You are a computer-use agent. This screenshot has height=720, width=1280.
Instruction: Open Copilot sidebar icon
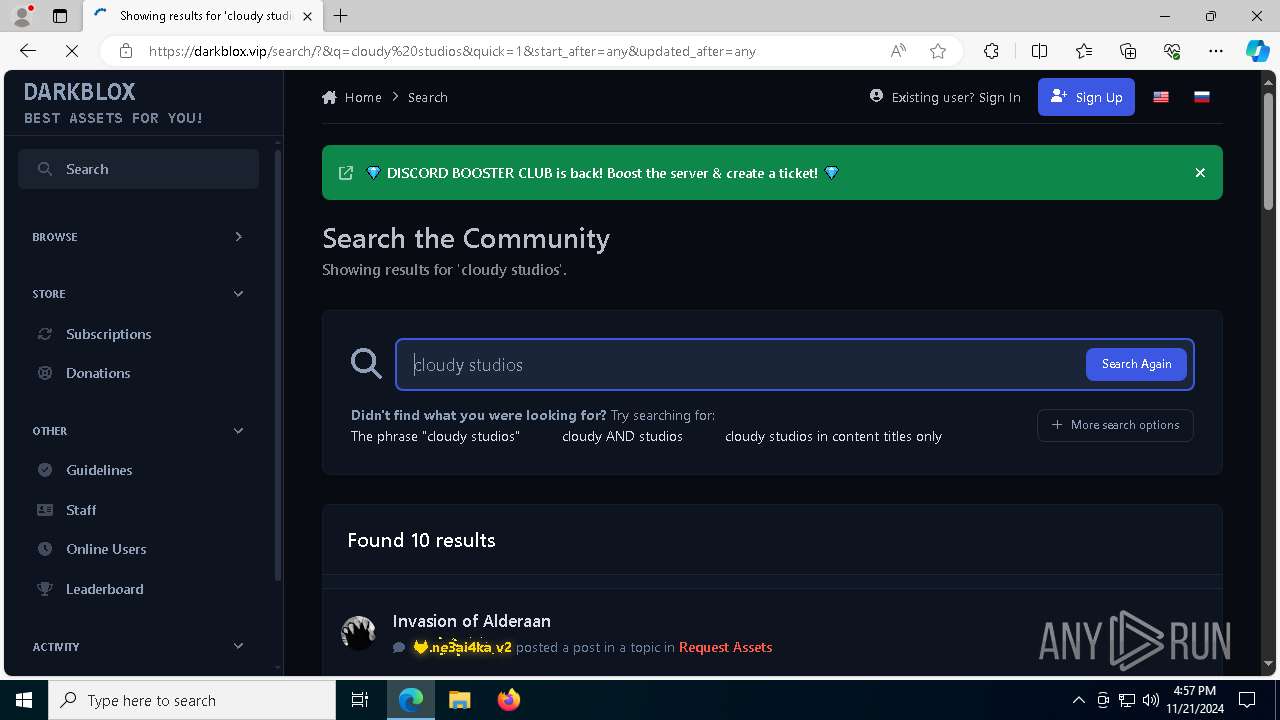1257,51
